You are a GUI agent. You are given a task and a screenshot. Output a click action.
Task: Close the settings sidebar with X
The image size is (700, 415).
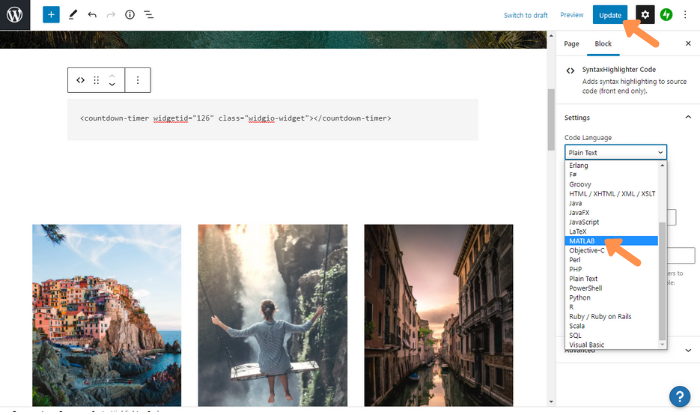[x=688, y=43]
